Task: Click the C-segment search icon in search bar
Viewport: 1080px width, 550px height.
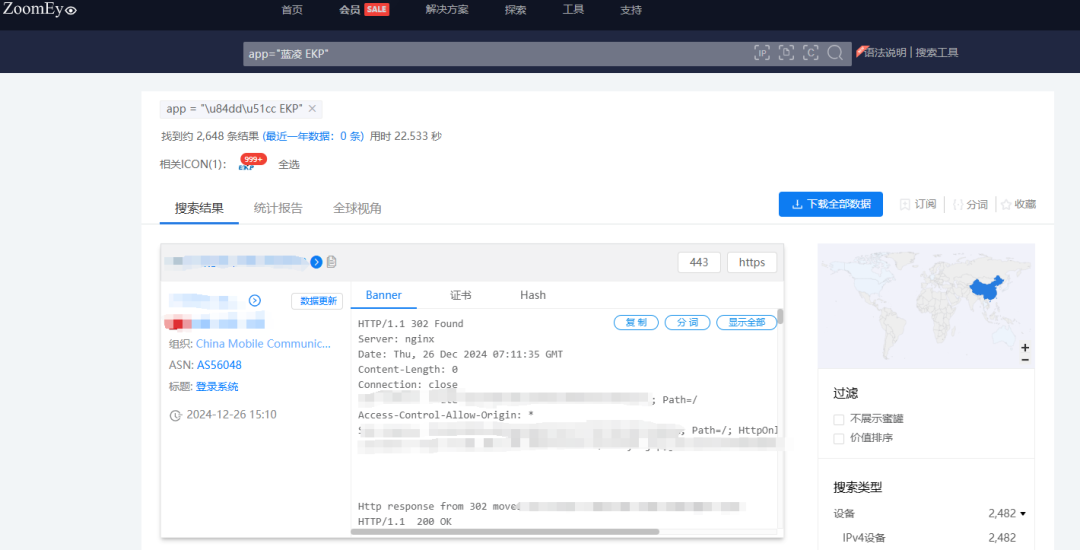Action: [811, 53]
